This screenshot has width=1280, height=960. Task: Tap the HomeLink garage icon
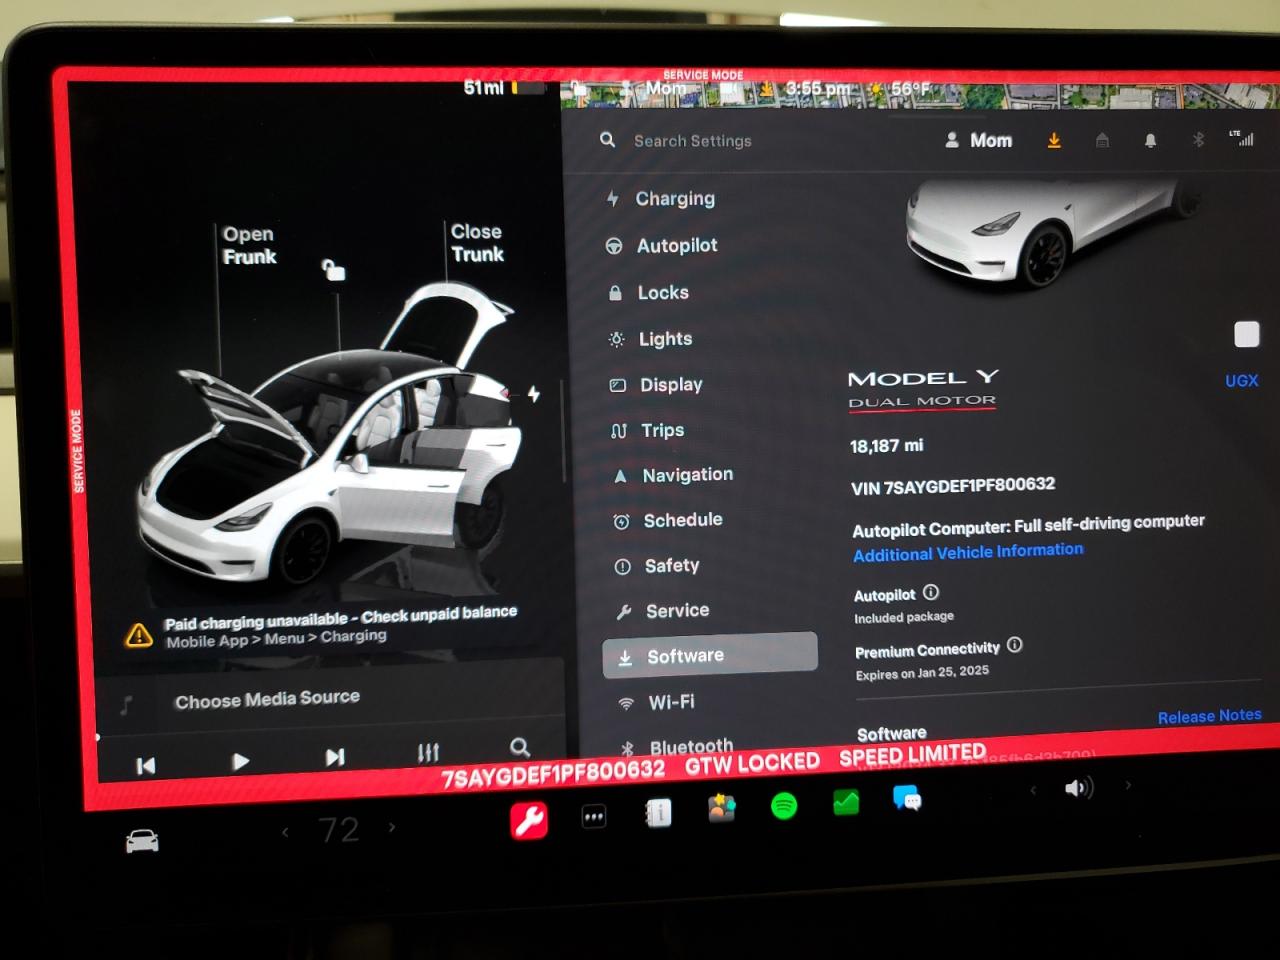tap(1102, 141)
